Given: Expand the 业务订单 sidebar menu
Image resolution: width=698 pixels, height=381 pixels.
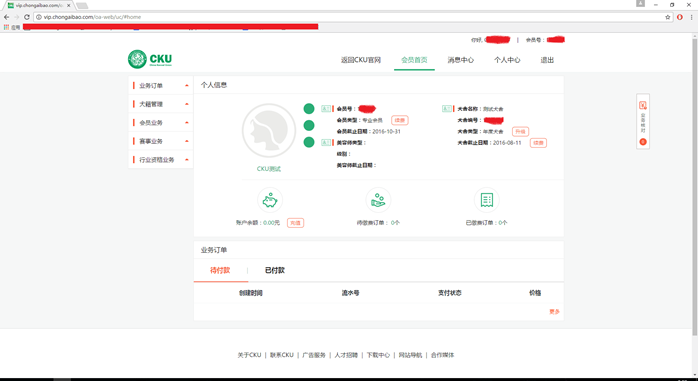Looking at the screenshot, I should pos(161,85).
